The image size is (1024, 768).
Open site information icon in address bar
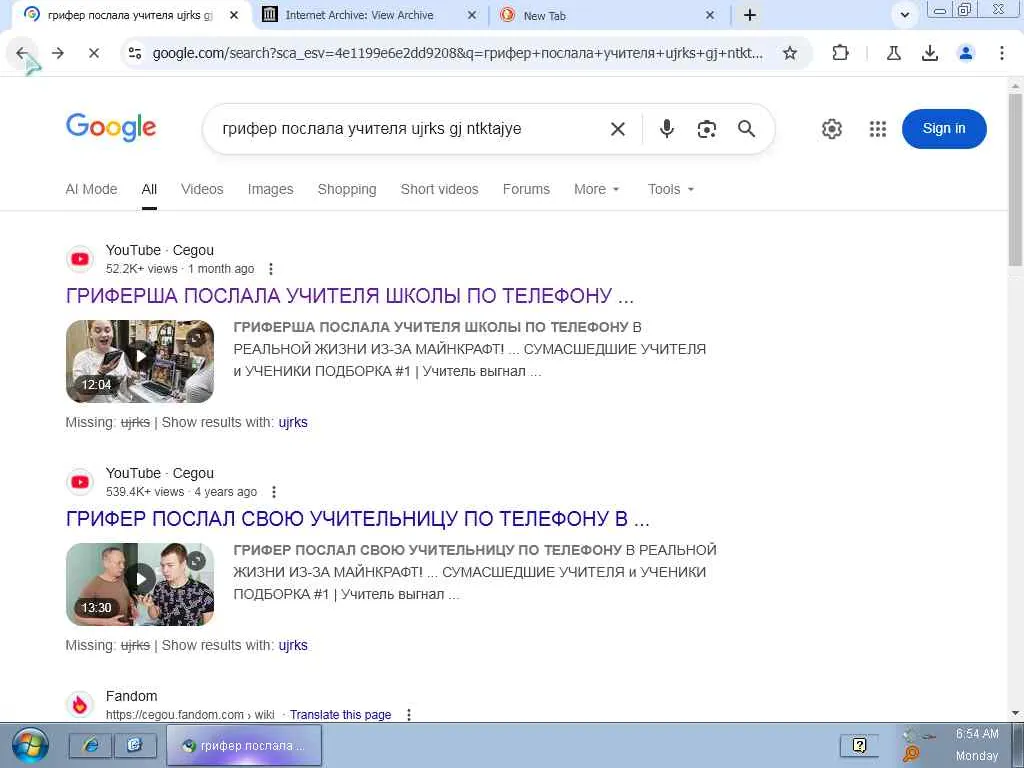135,53
